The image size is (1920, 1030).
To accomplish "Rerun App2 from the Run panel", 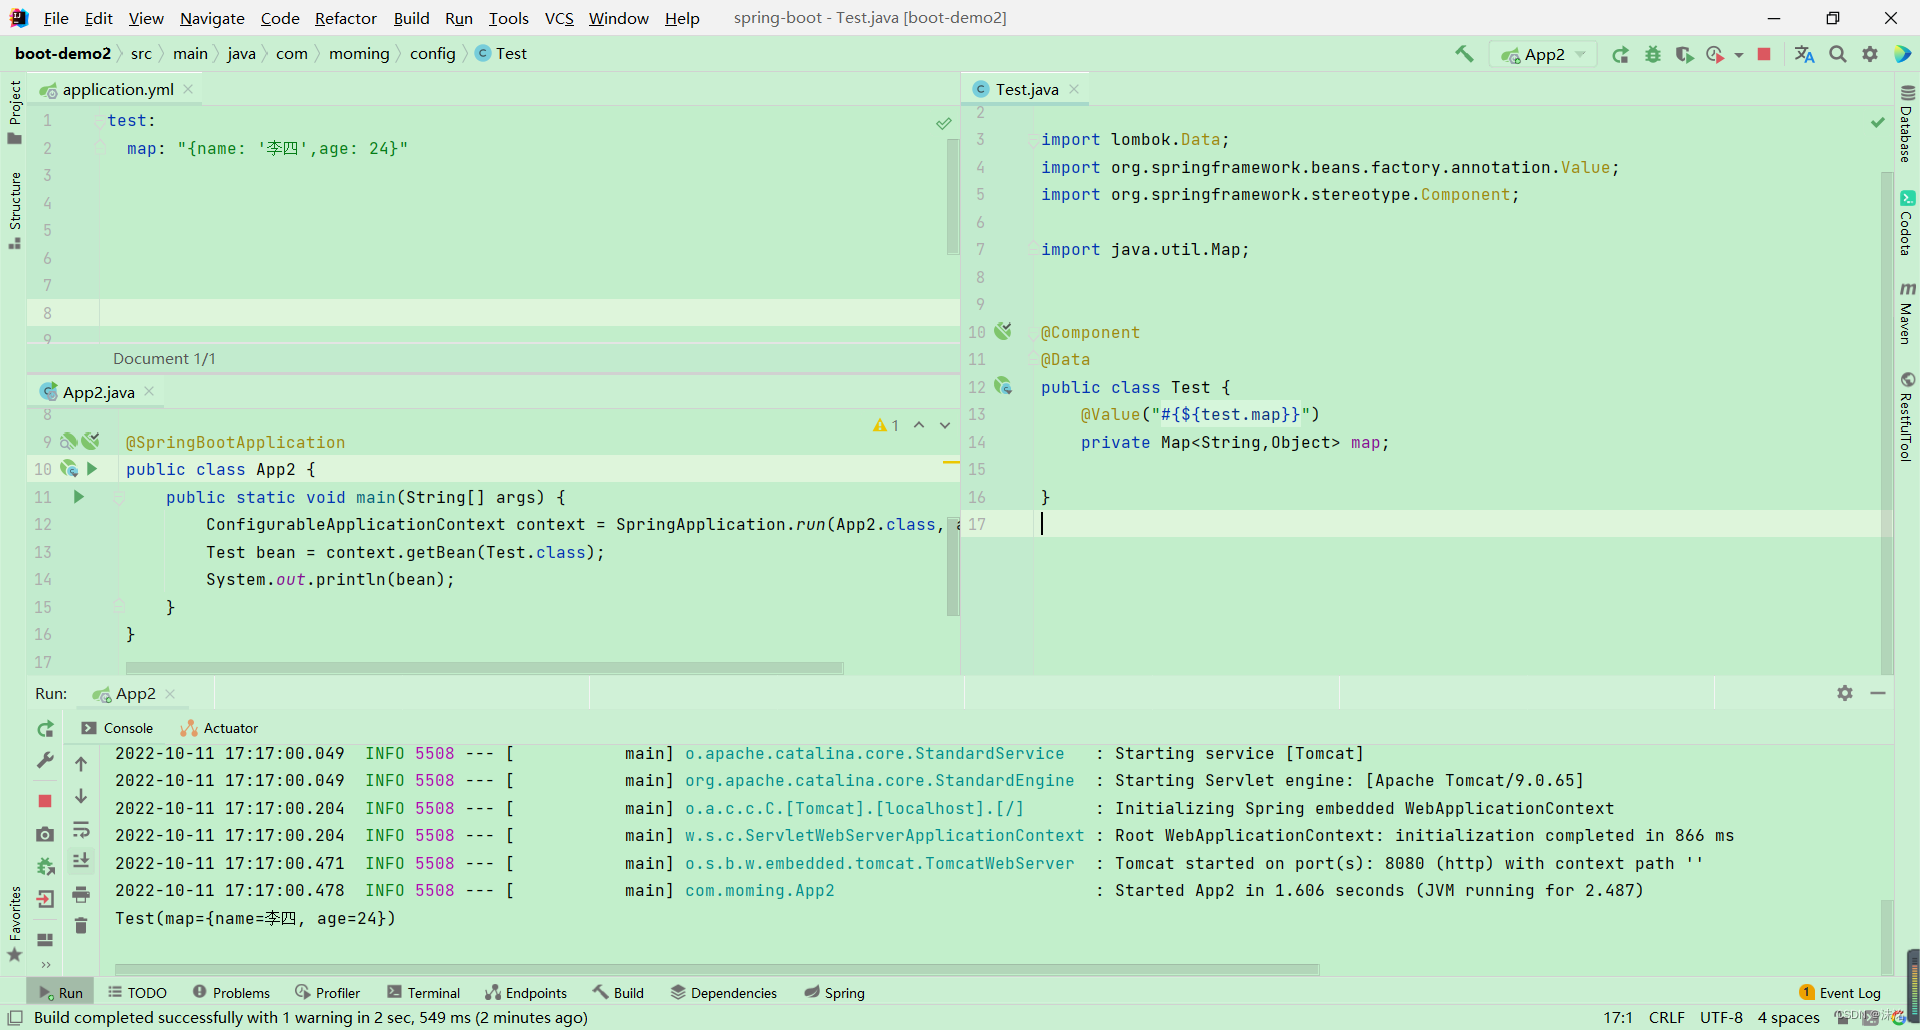I will click(x=45, y=729).
